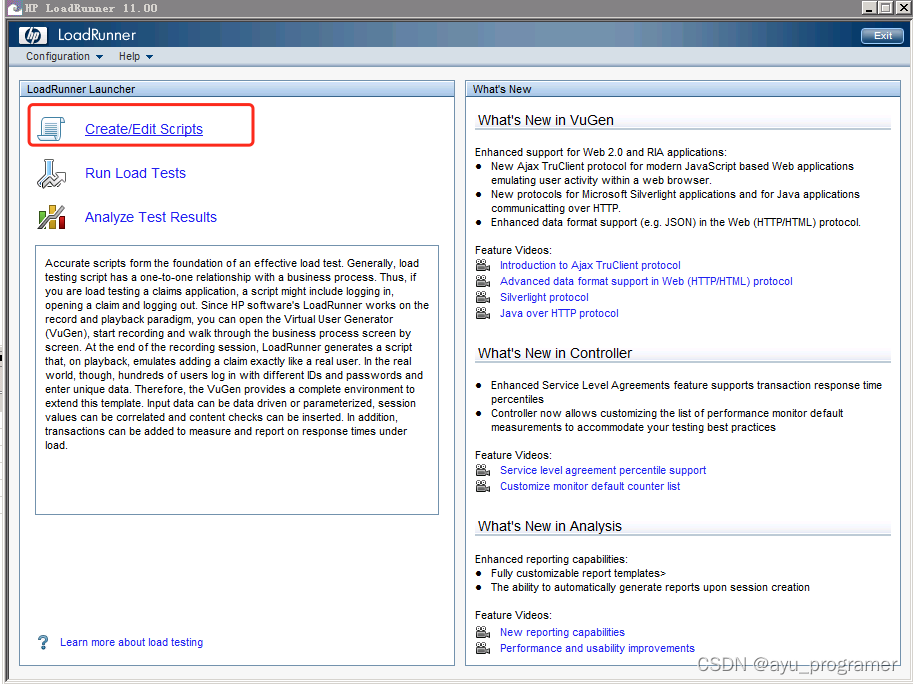Open Learn more about load testing
The image size is (913, 684).
pos(132,642)
